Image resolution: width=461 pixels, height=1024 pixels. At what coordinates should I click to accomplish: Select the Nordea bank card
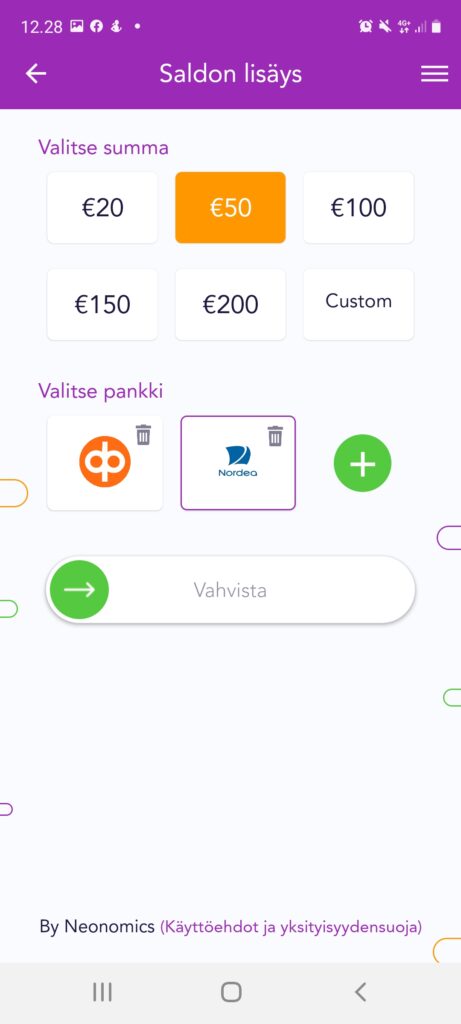238,462
